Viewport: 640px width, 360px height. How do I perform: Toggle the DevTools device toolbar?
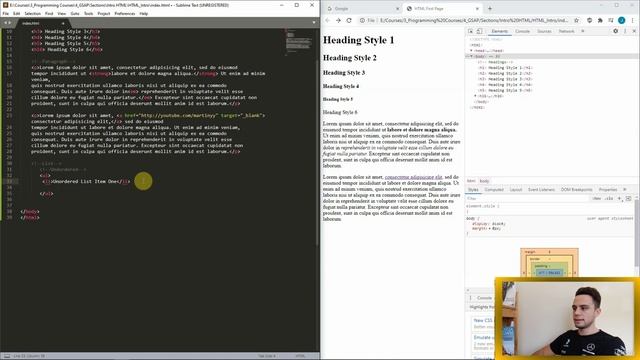tap(480, 31)
